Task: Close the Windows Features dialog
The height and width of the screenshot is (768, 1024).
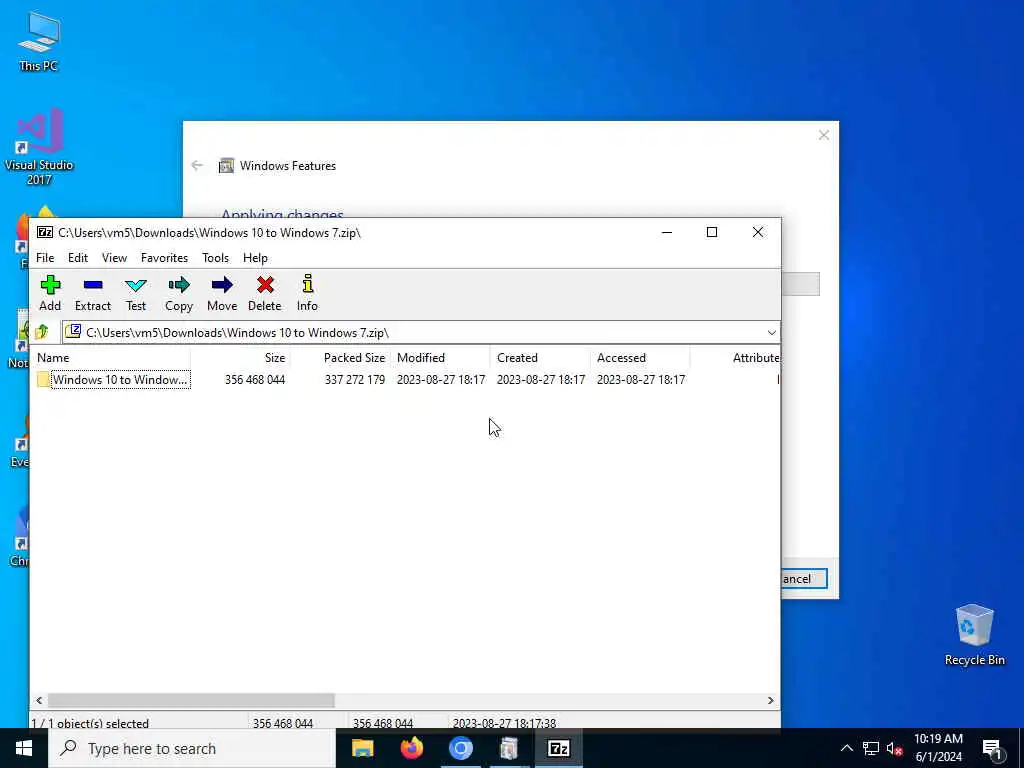Action: 824,135
